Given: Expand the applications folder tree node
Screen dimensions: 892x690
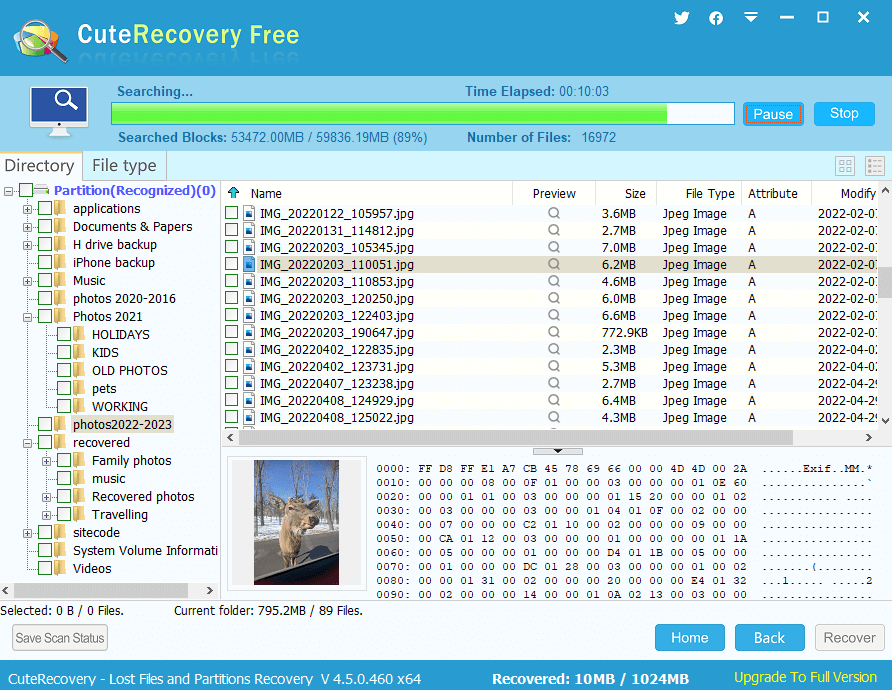Looking at the screenshot, I should coord(28,209).
